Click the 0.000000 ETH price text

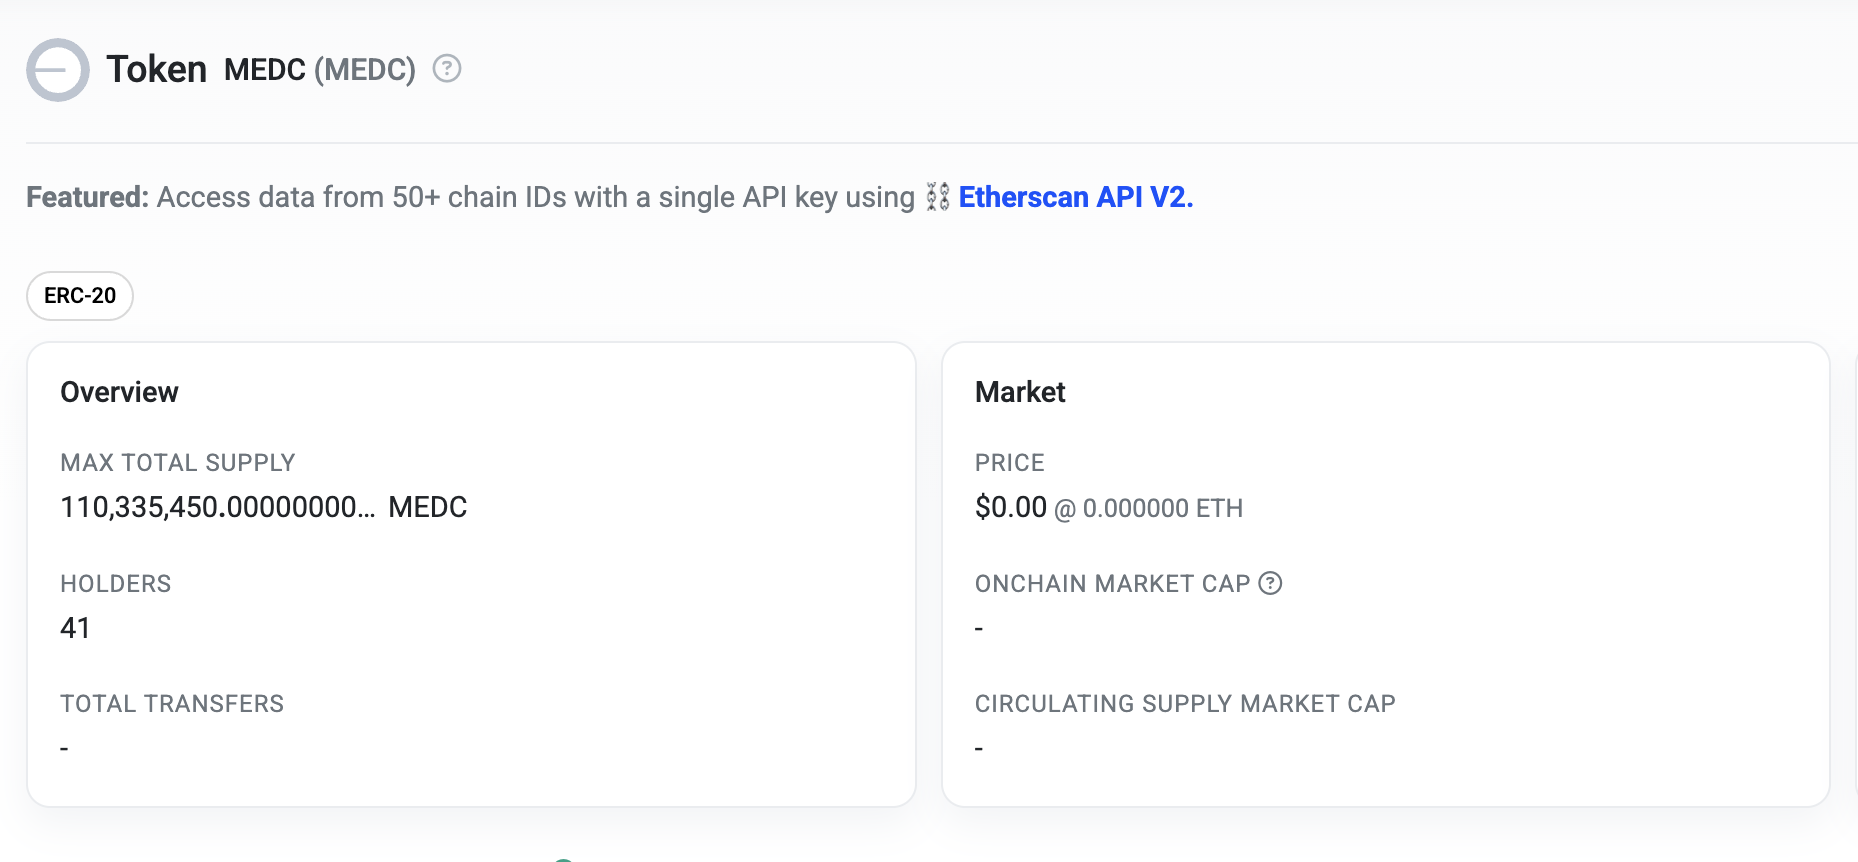[x=1162, y=509]
